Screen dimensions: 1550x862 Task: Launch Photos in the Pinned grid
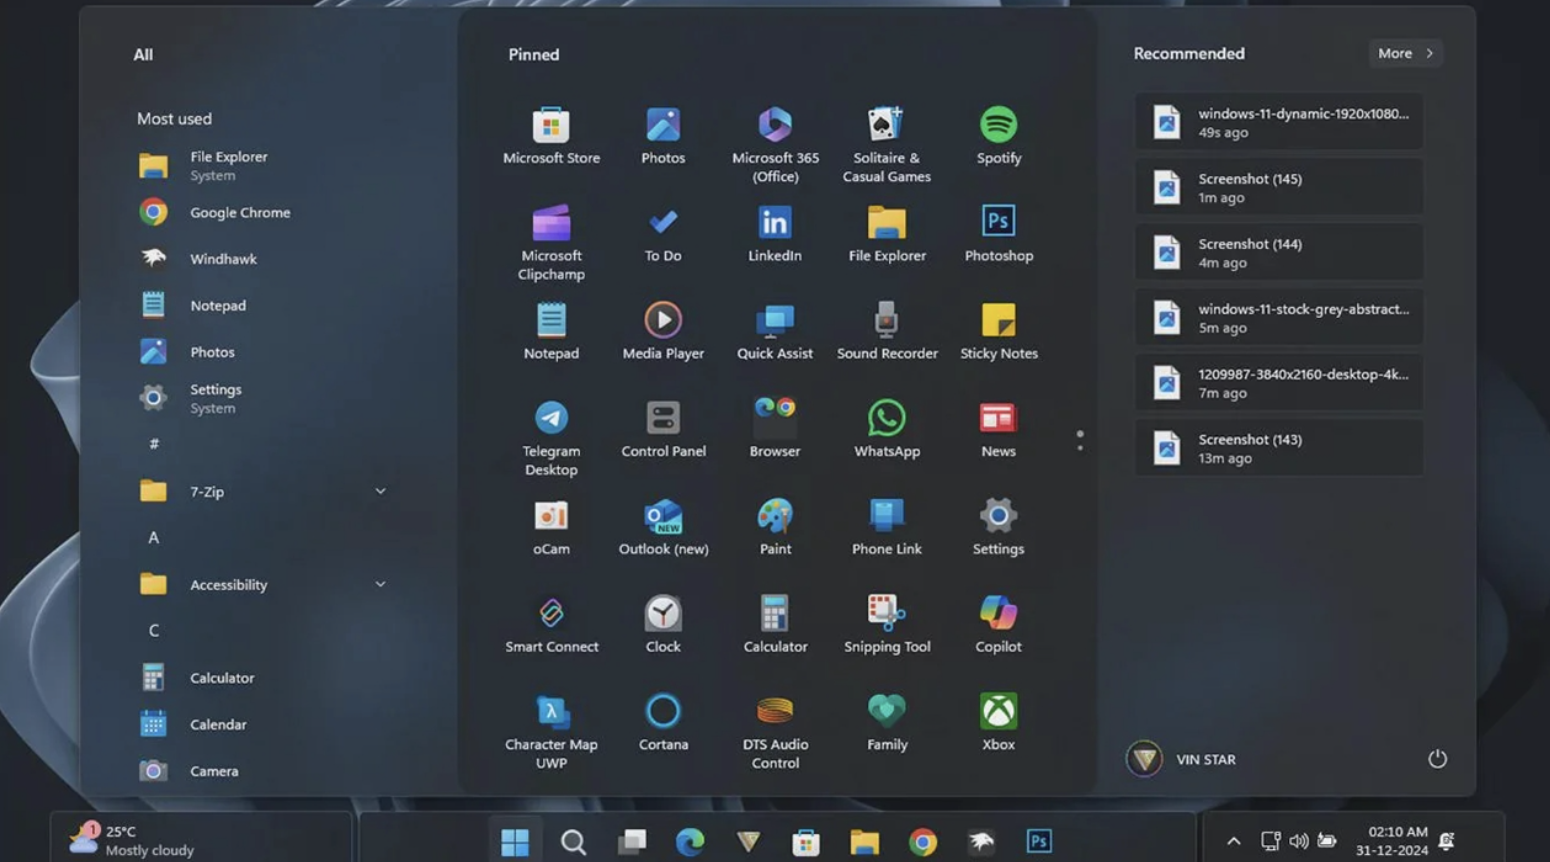663,136
